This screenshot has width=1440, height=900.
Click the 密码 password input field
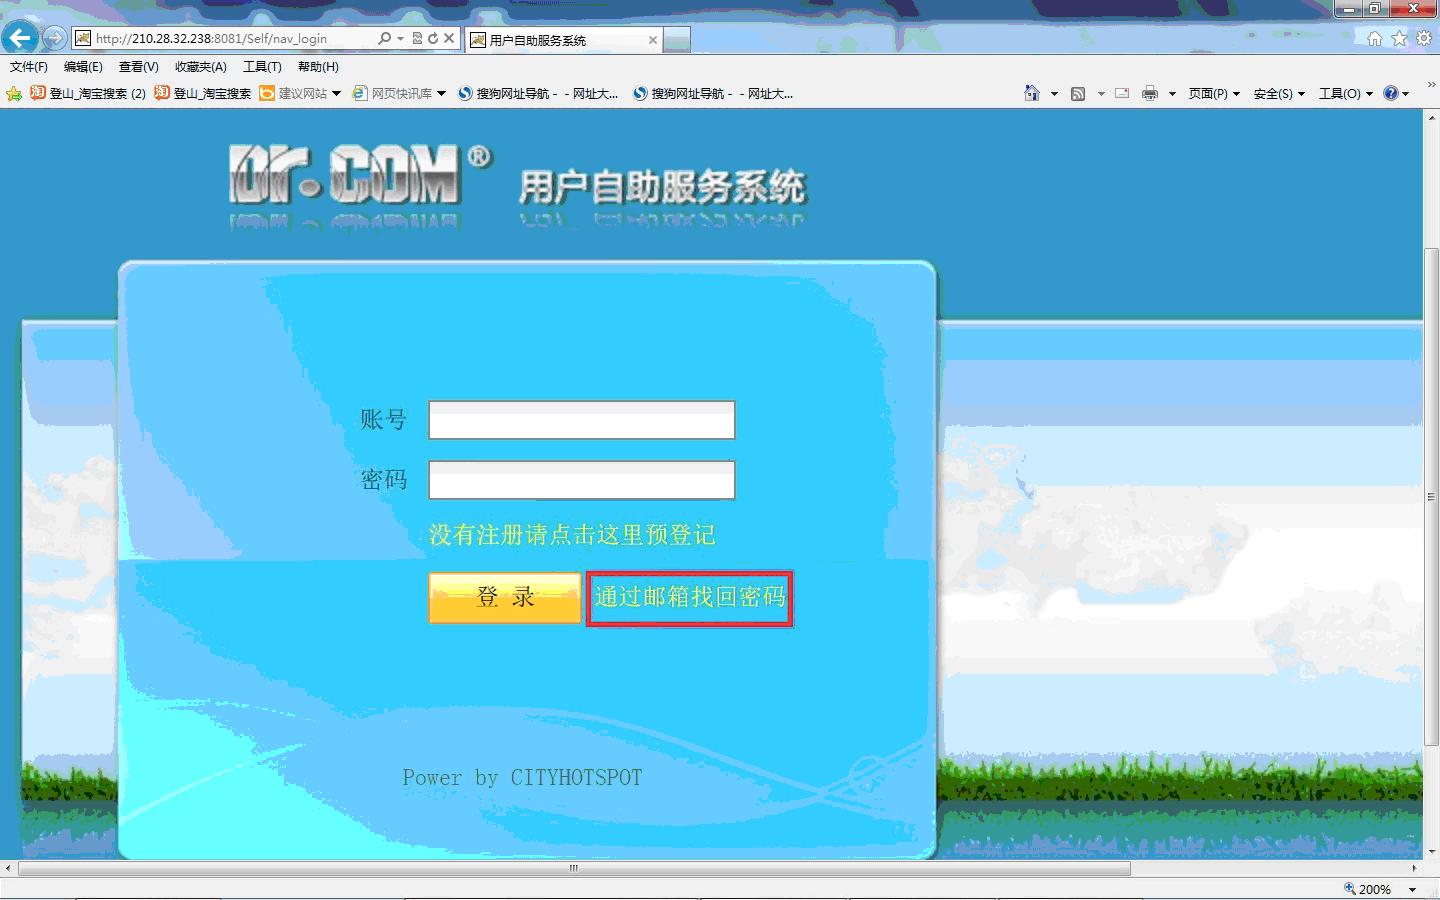(x=582, y=480)
